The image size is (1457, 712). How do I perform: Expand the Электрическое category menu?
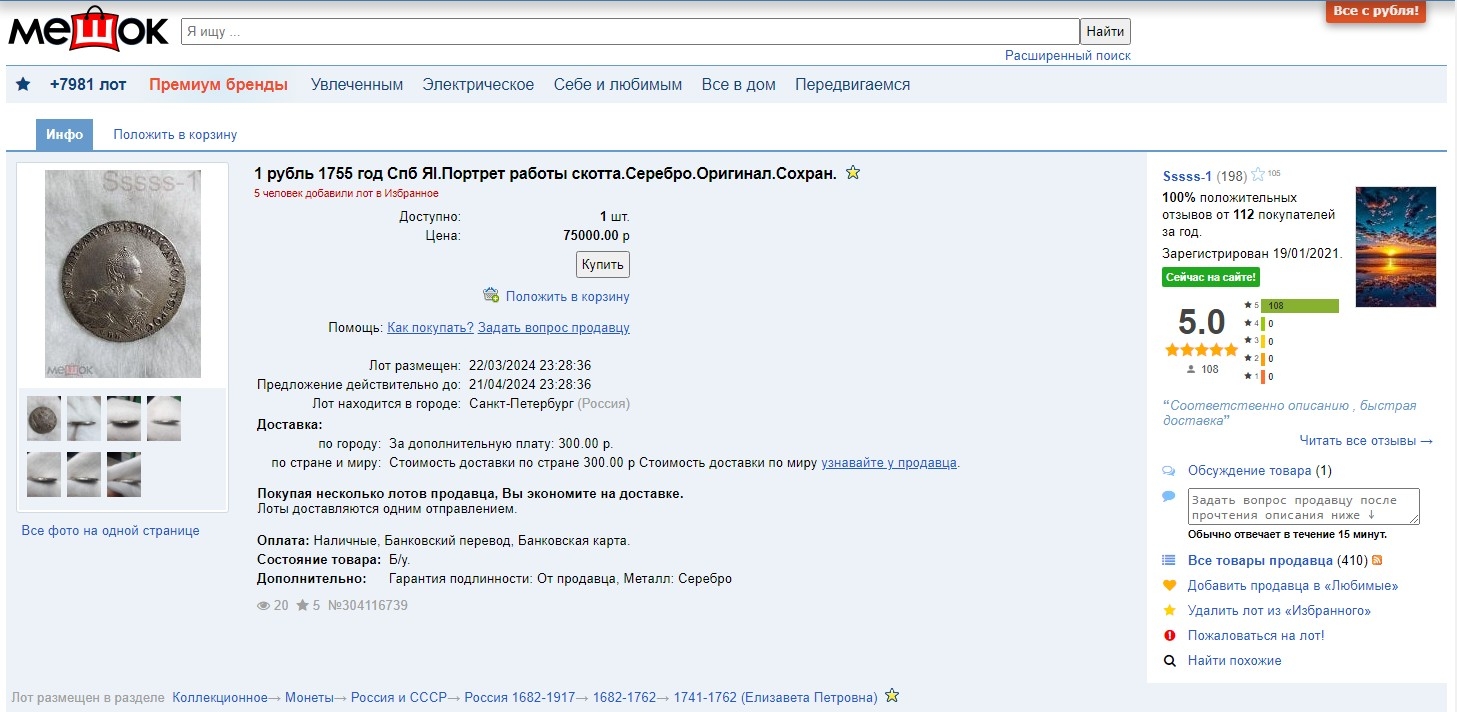click(478, 85)
